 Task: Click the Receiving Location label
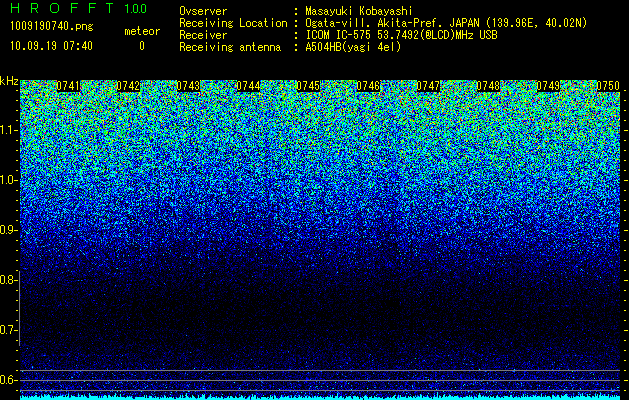(x=233, y=23)
